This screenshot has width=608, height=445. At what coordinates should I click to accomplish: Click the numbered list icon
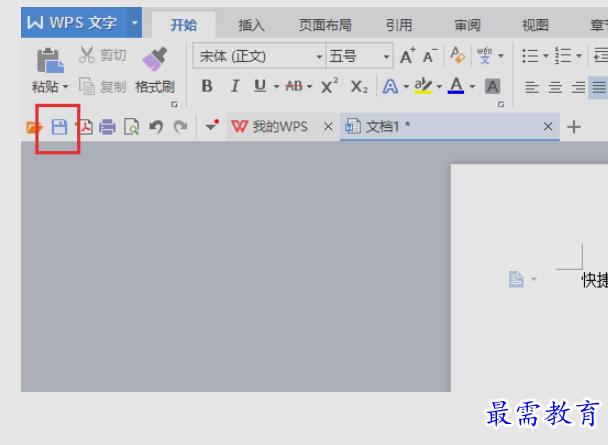(563, 56)
